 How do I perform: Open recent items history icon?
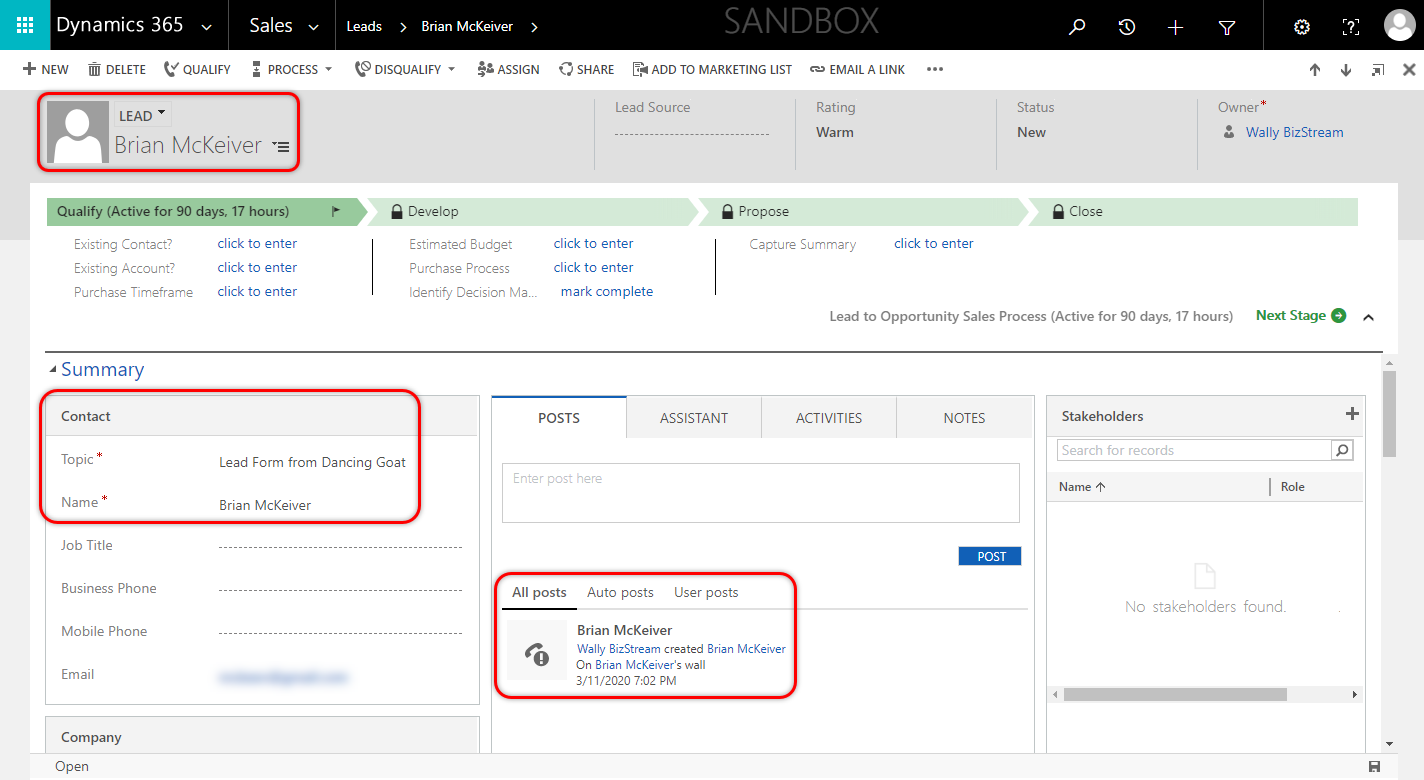click(1127, 27)
